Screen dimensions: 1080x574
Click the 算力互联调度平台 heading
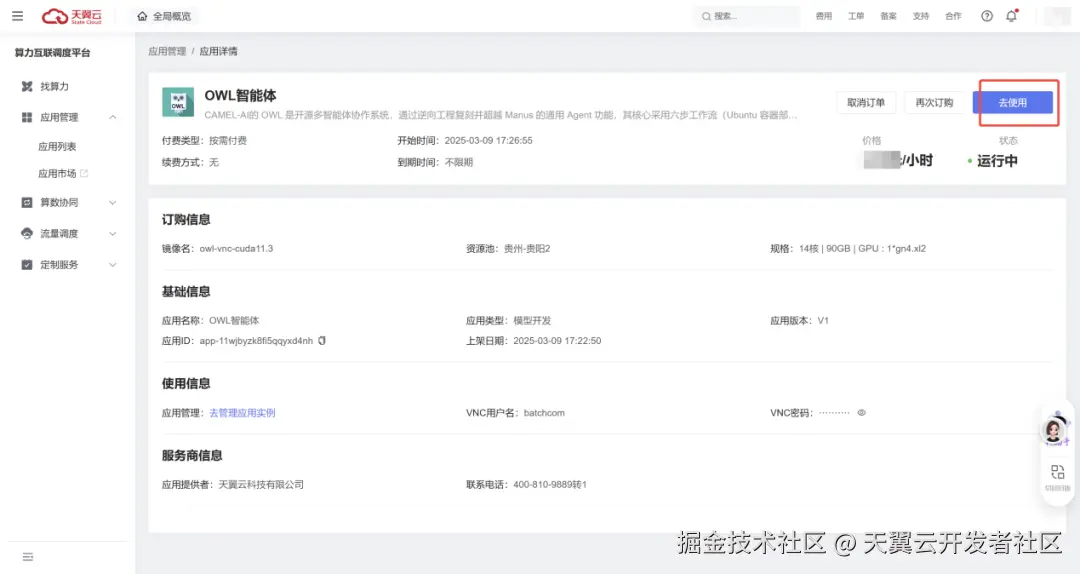52,52
